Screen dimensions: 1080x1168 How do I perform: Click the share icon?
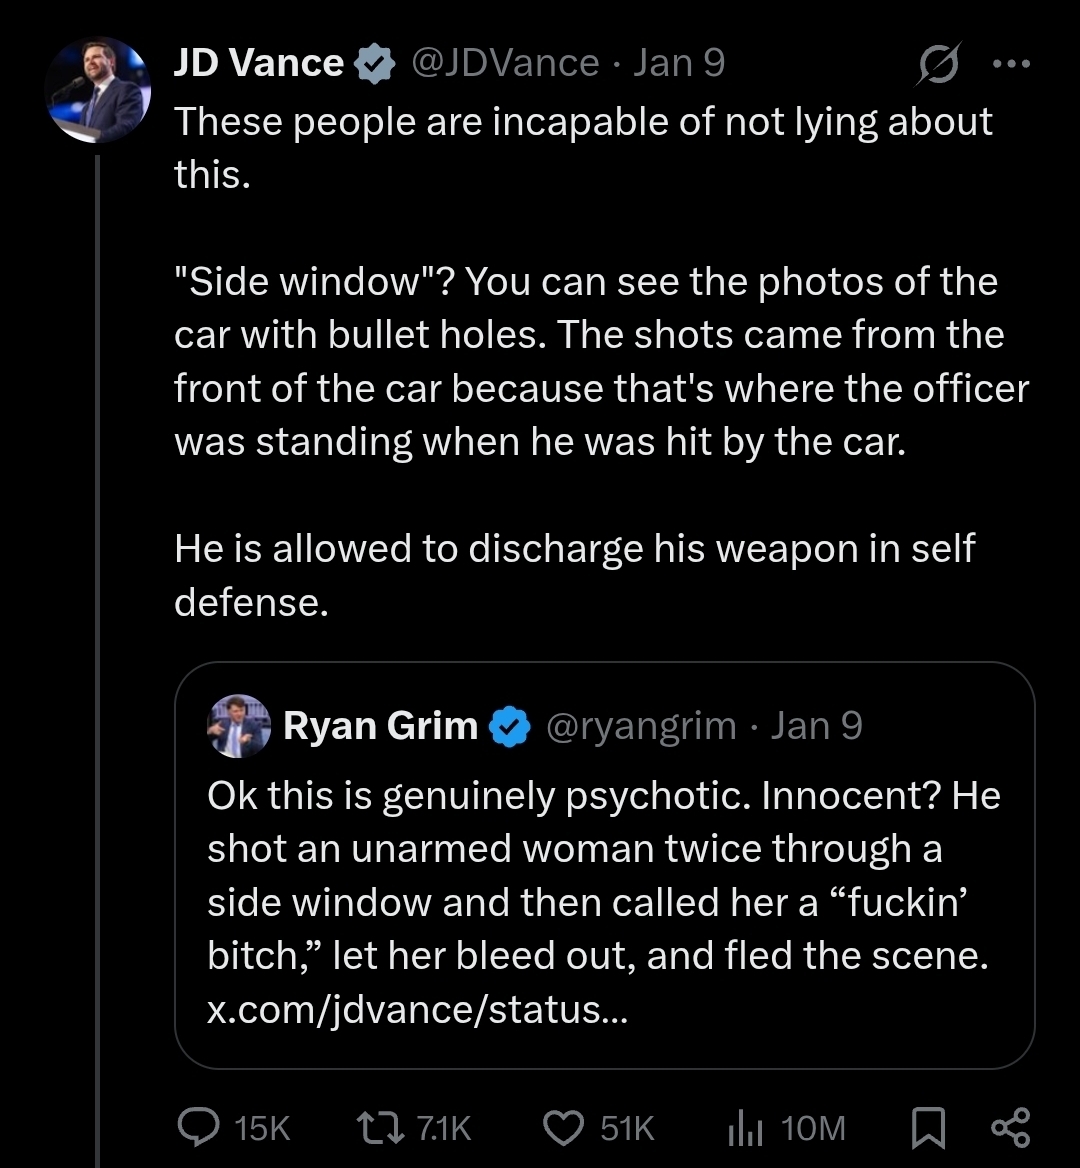pos(1009,1127)
